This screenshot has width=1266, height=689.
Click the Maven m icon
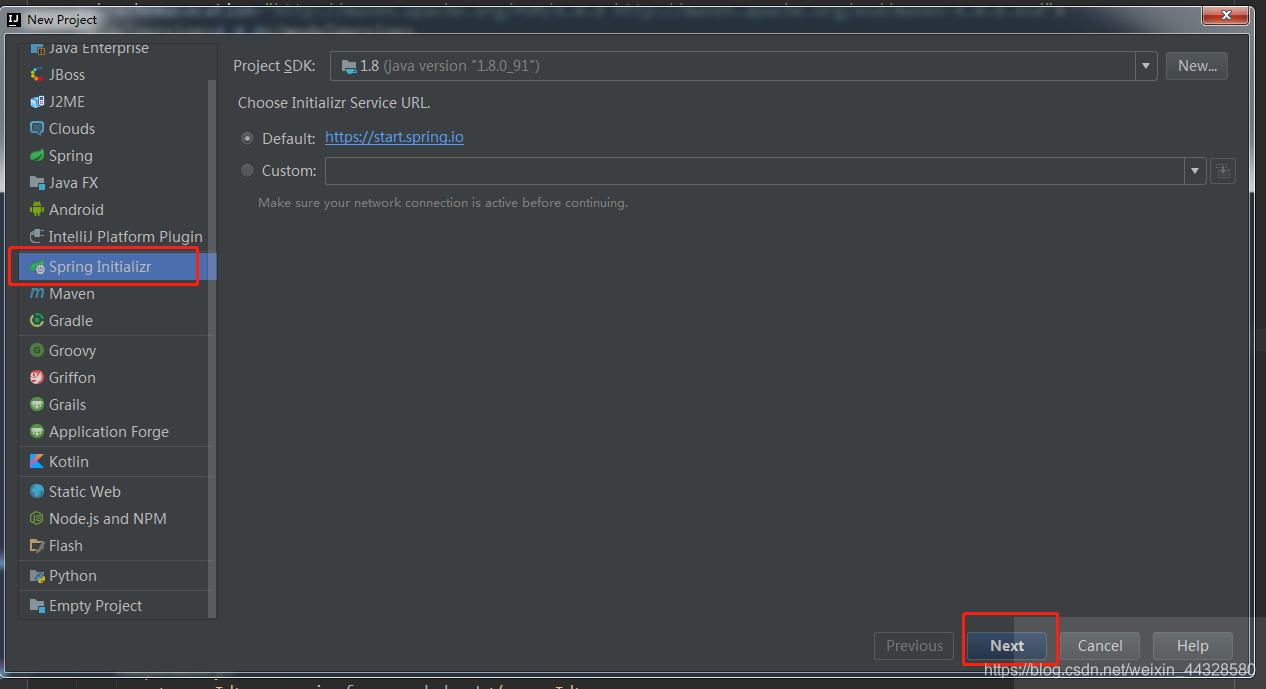click(38, 294)
